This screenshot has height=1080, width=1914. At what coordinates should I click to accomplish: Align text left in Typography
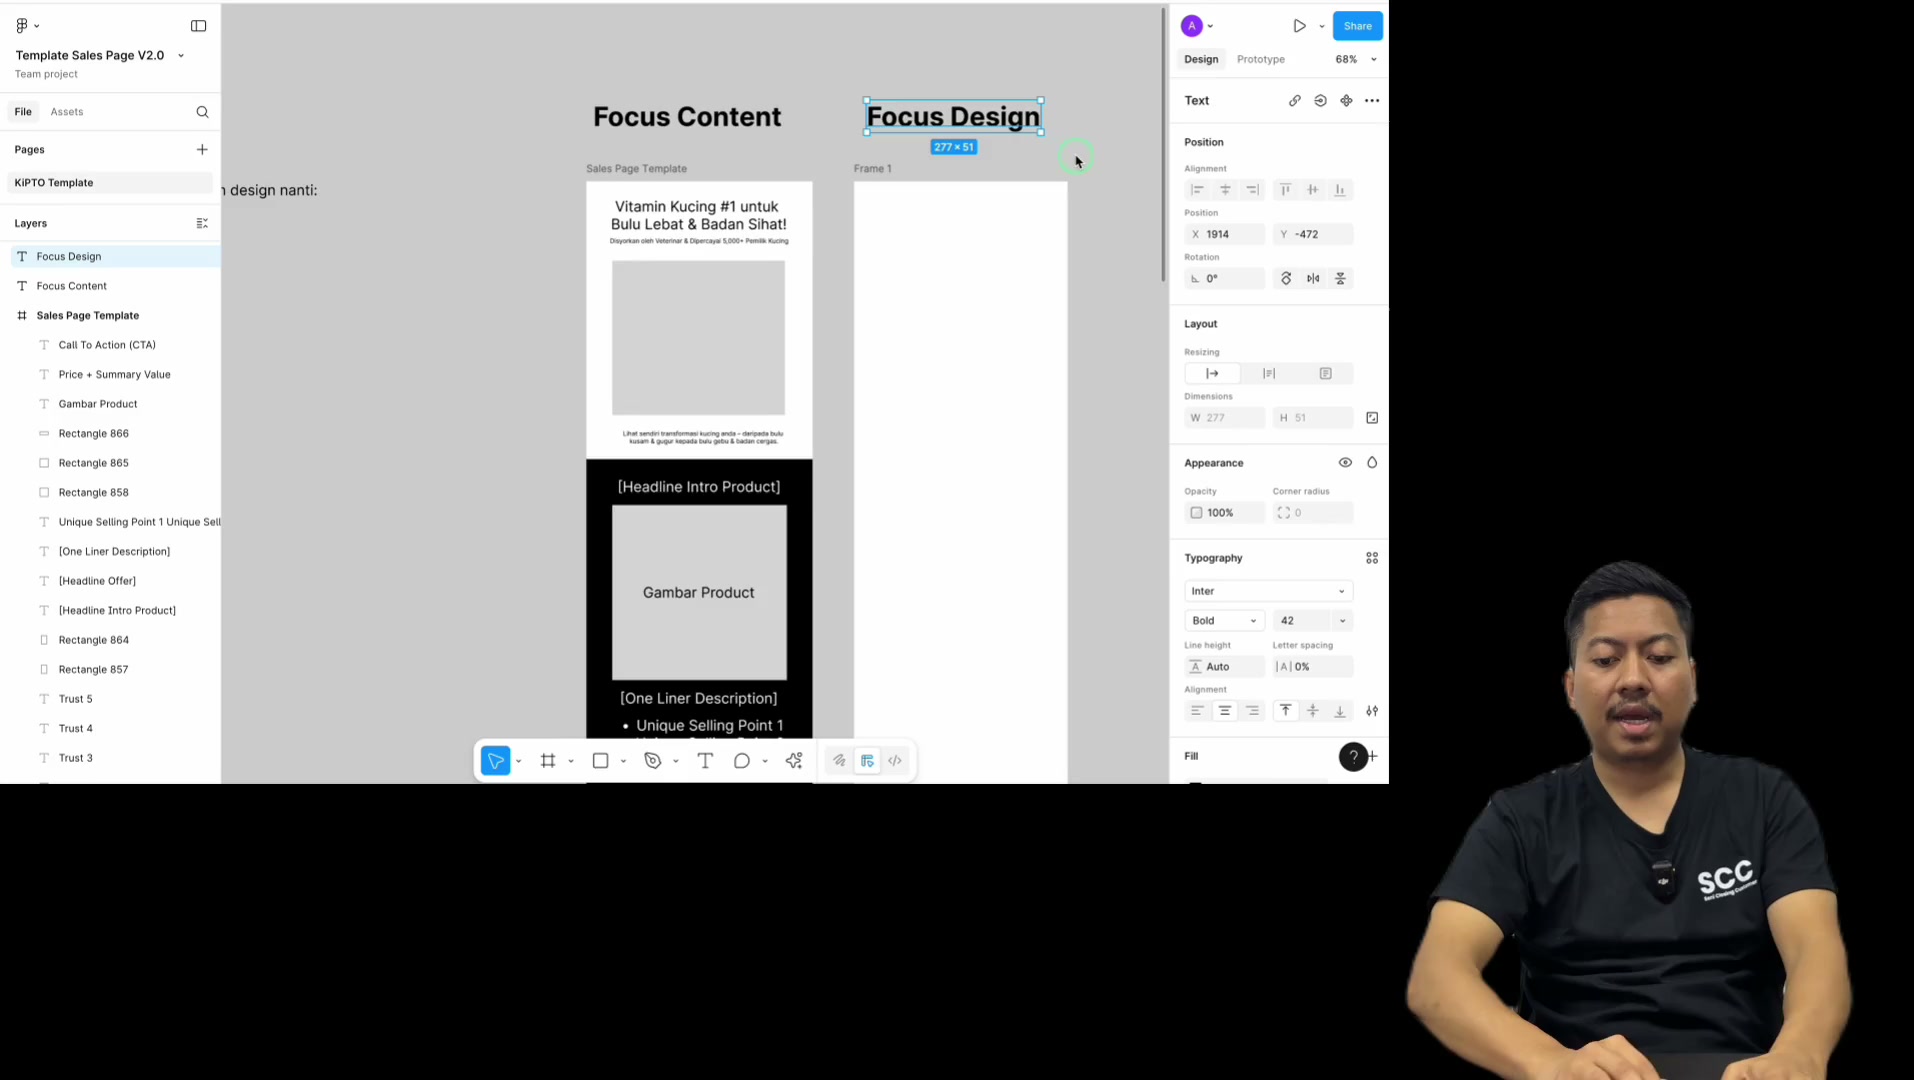click(x=1197, y=711)
